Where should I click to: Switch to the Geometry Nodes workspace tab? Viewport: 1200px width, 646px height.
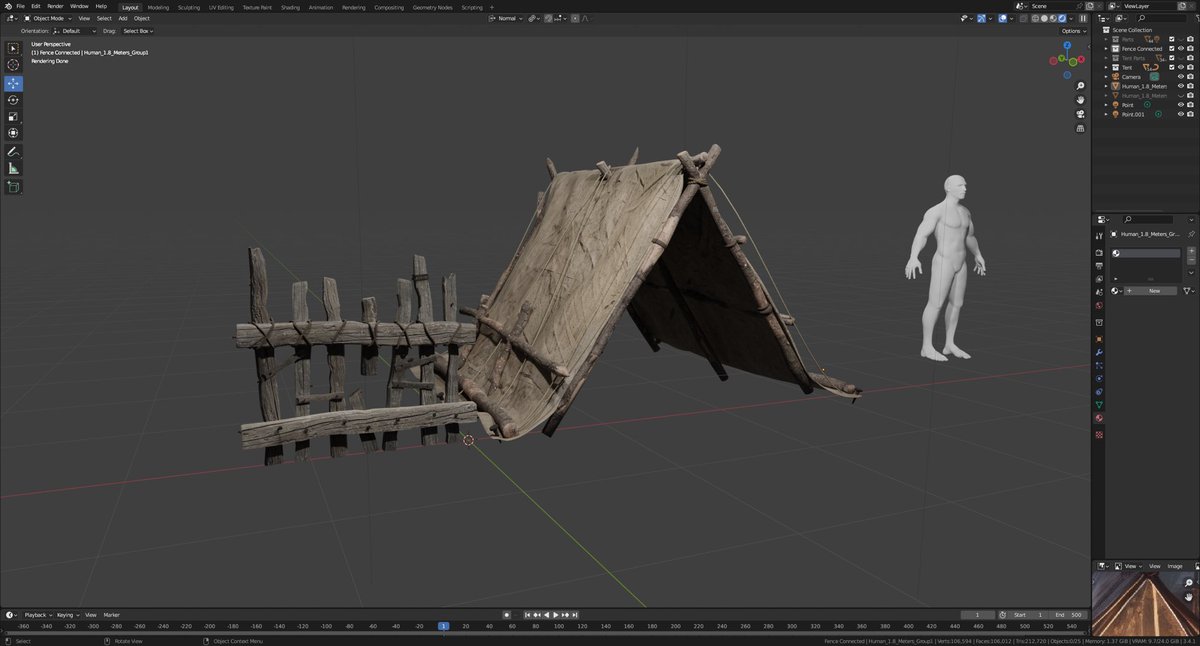[432, 7]
